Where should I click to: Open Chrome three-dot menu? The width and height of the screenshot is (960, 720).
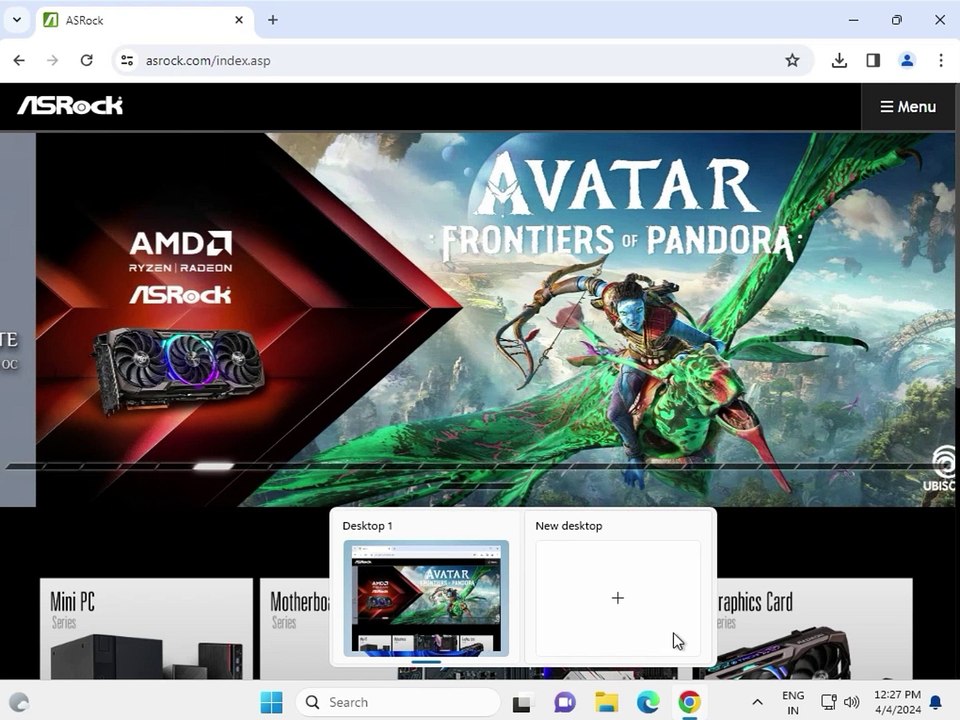940,60
